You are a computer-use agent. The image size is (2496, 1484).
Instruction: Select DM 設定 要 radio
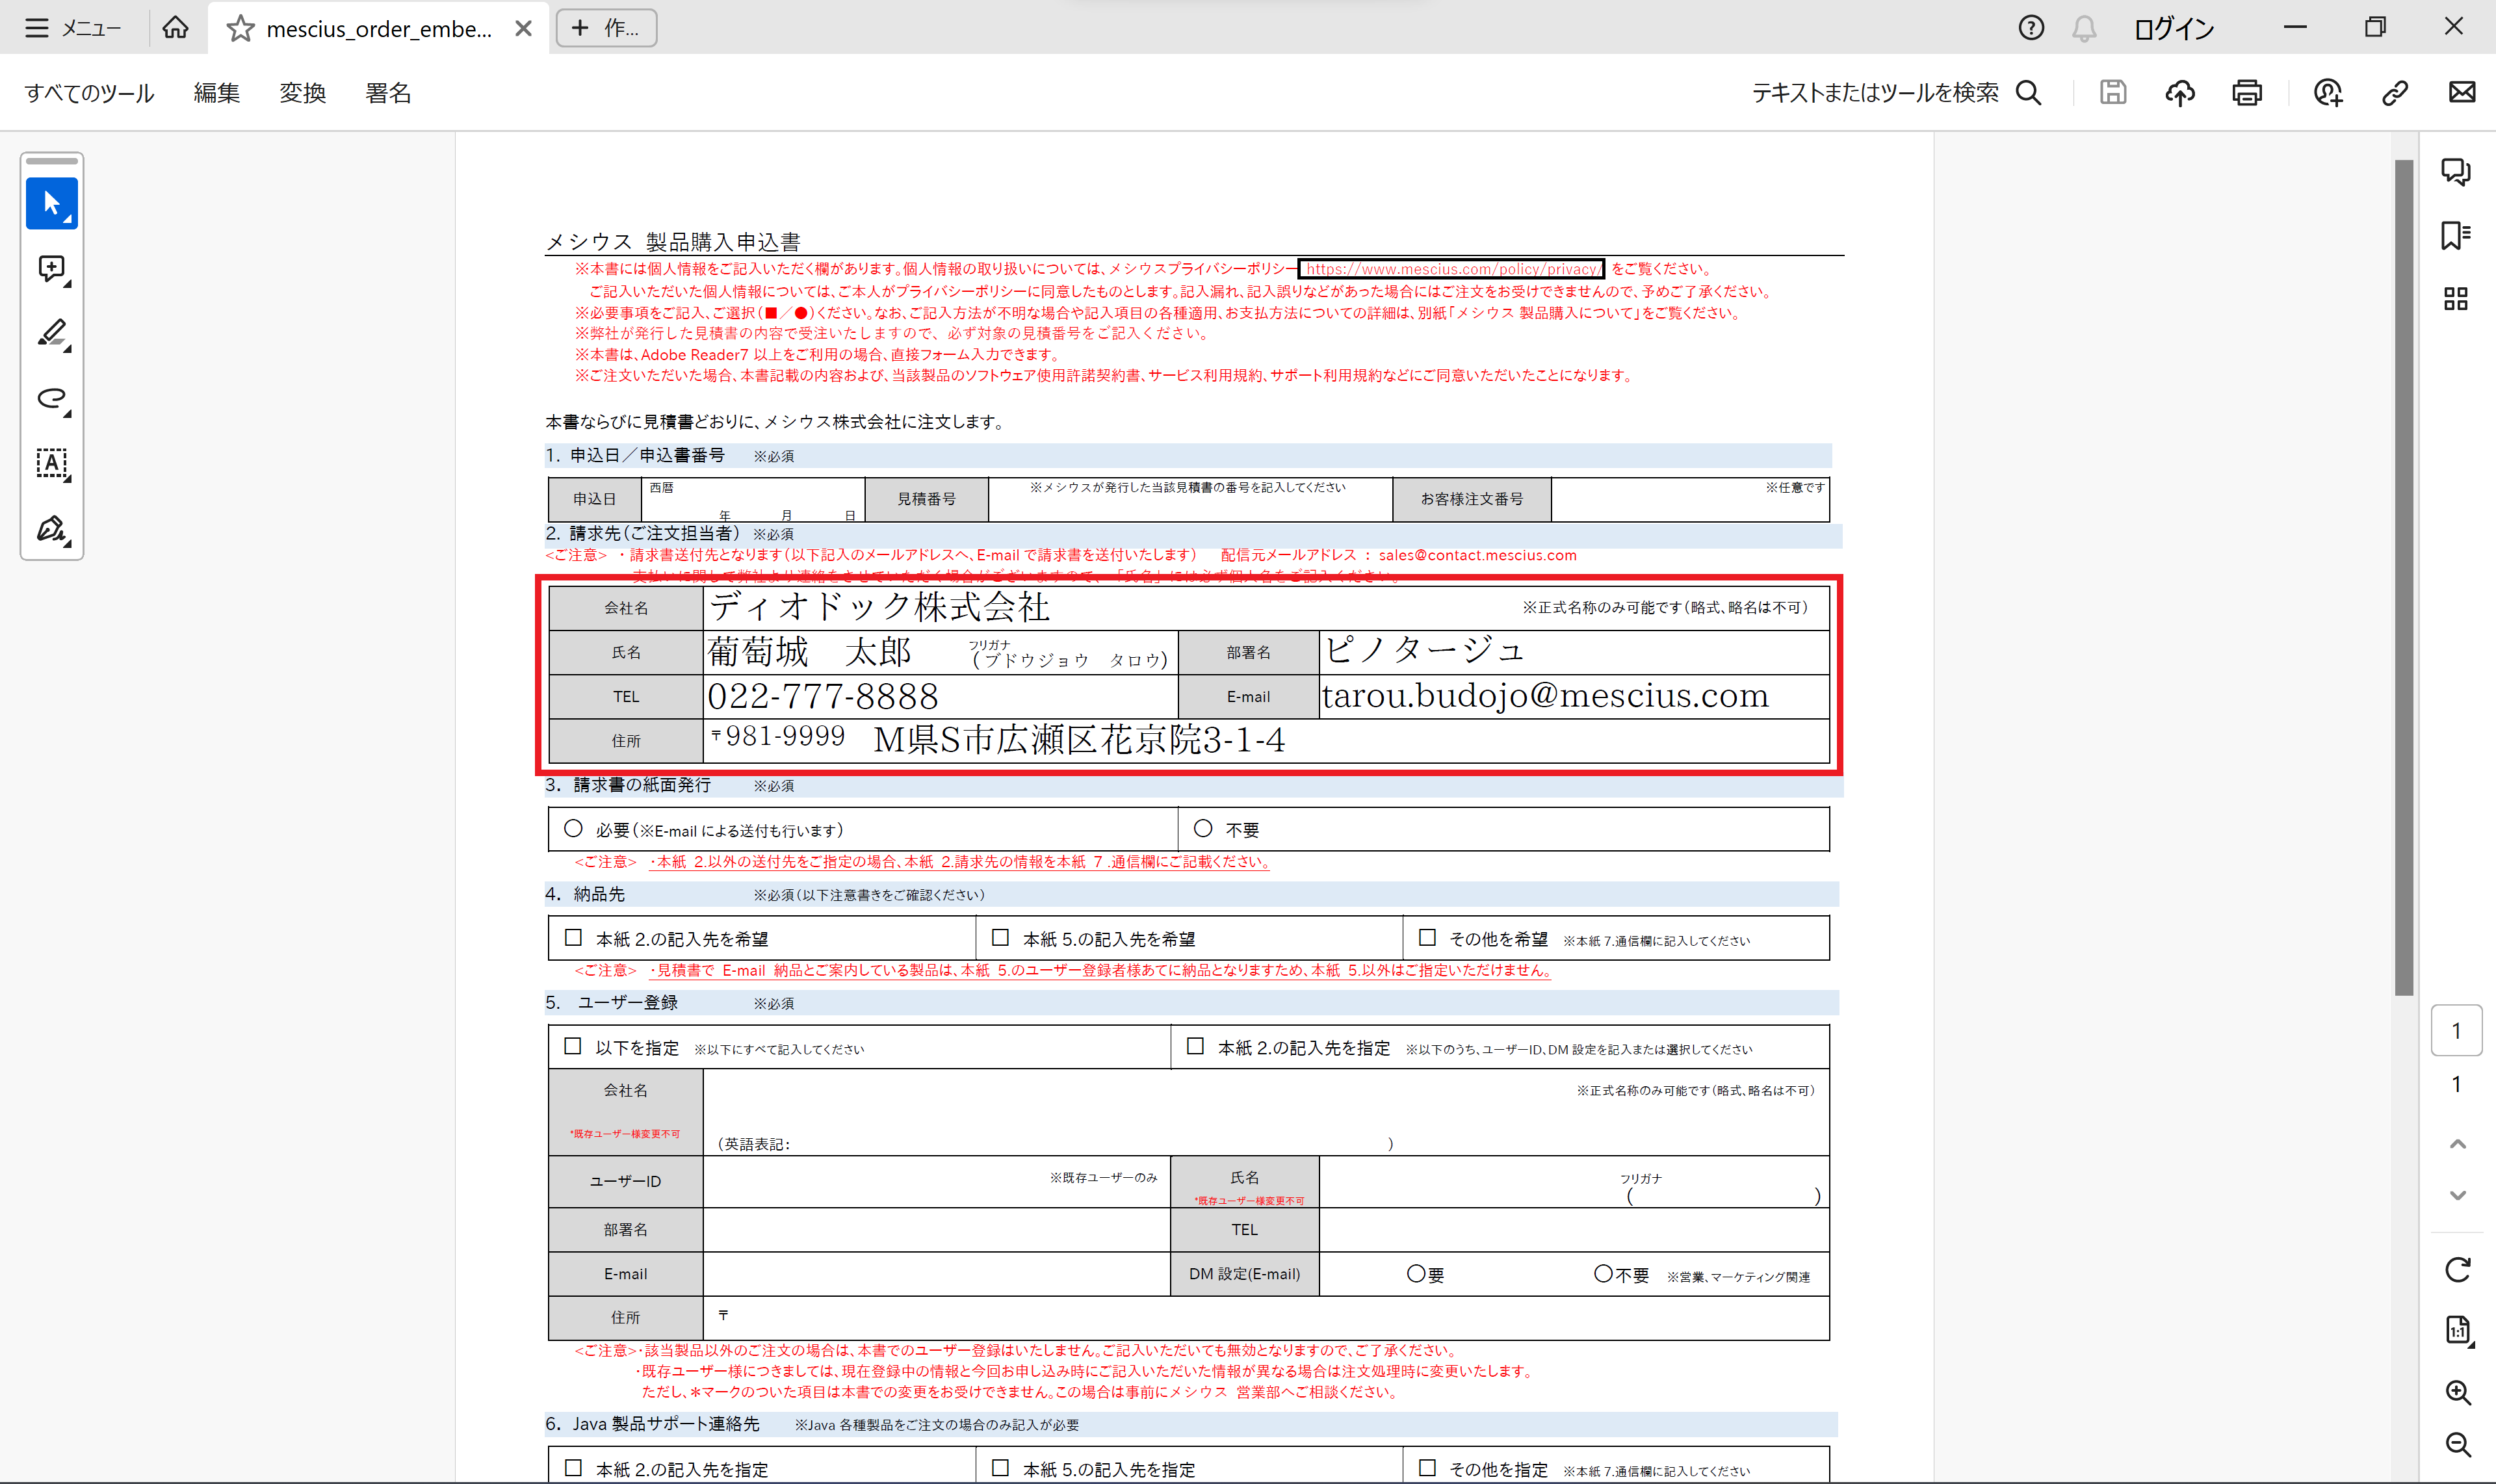[1415, 1274]
